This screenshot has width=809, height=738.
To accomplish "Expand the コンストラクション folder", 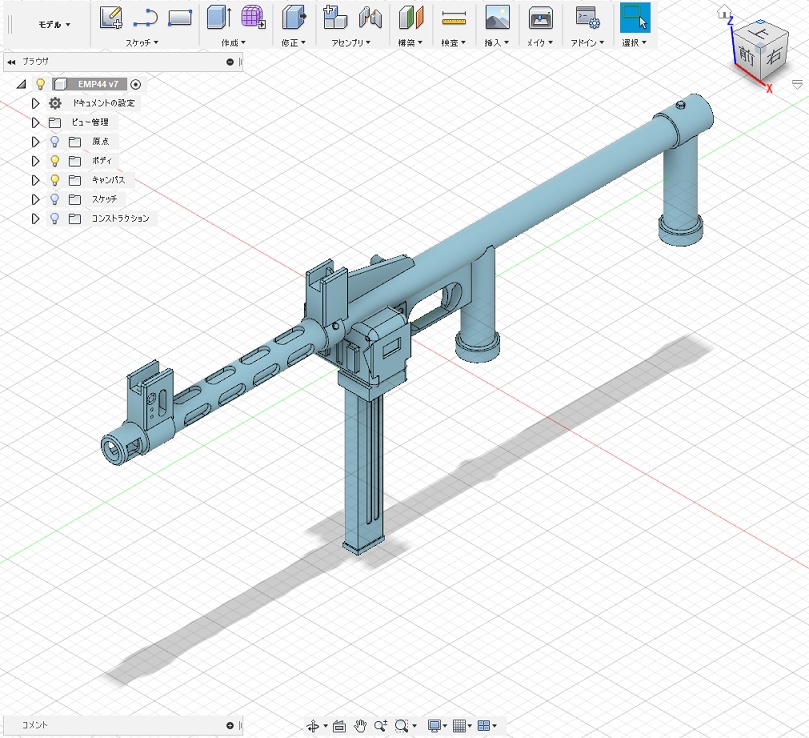I will click(36, 218).
